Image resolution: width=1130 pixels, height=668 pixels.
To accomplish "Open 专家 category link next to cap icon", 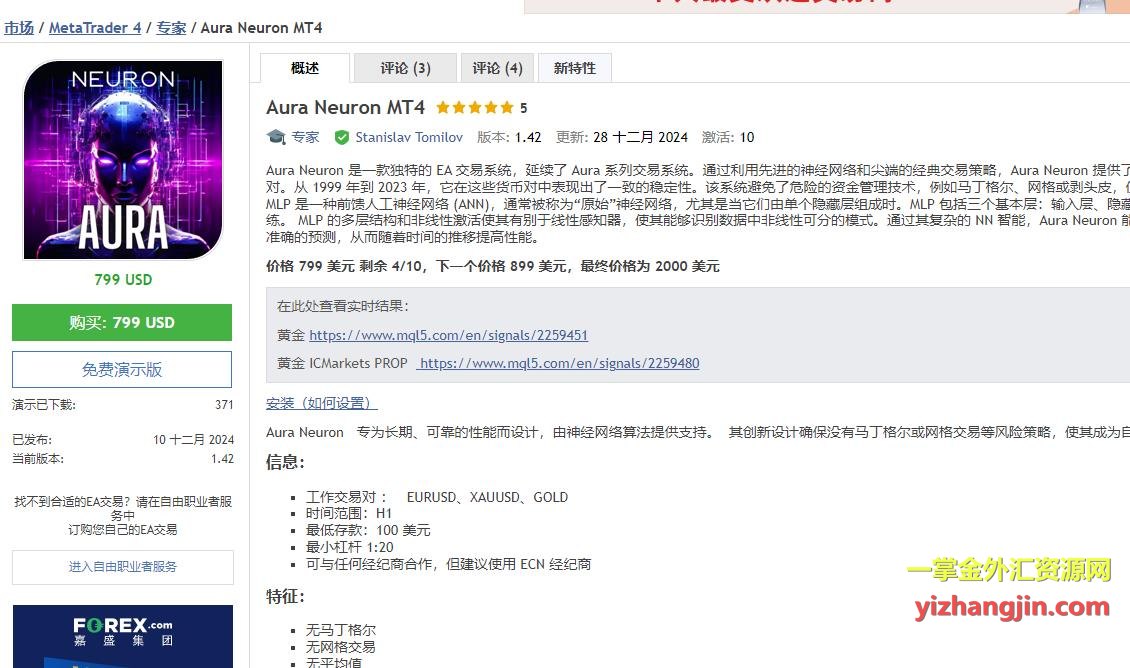I will click(x=305, y=137).
